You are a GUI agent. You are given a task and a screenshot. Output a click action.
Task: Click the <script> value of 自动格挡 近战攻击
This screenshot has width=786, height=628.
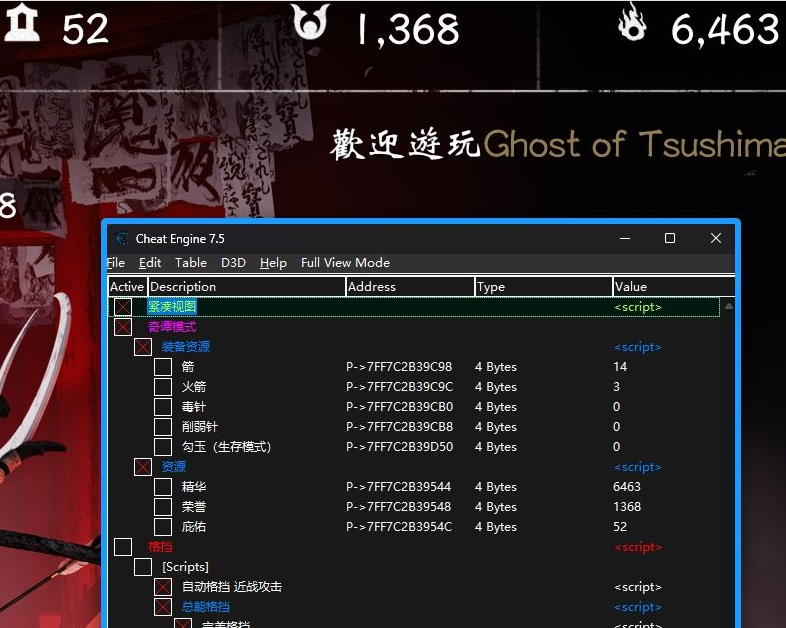pyautogui.click(x=638, y=587)
